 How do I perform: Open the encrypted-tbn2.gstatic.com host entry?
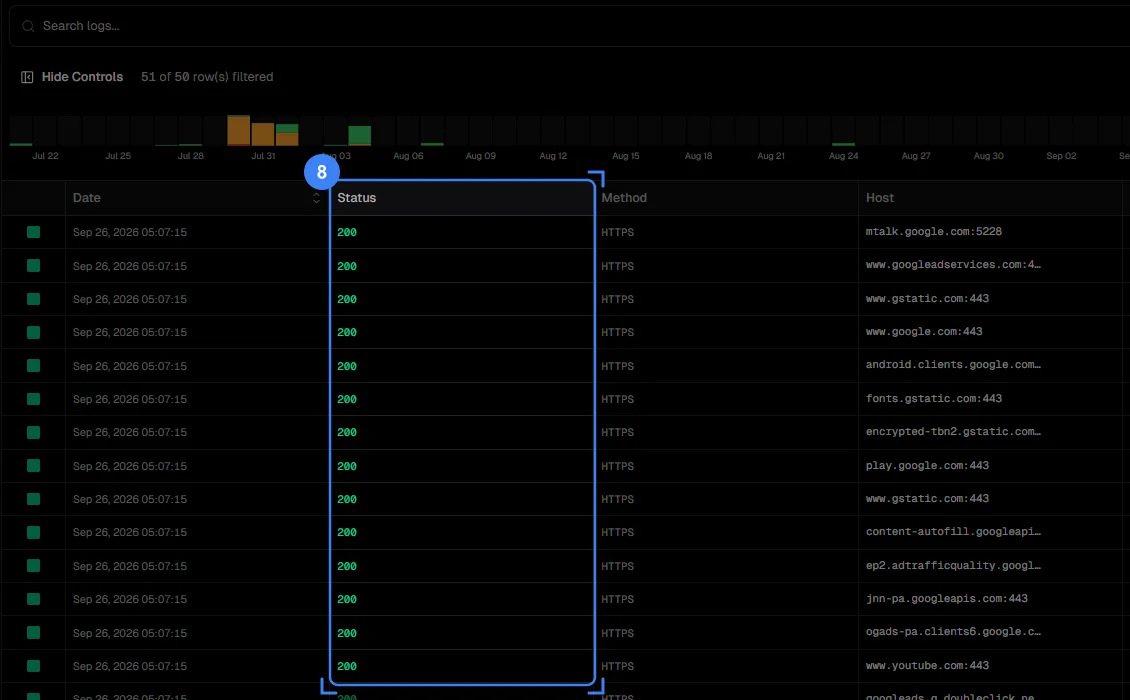(x=953, y=431)
